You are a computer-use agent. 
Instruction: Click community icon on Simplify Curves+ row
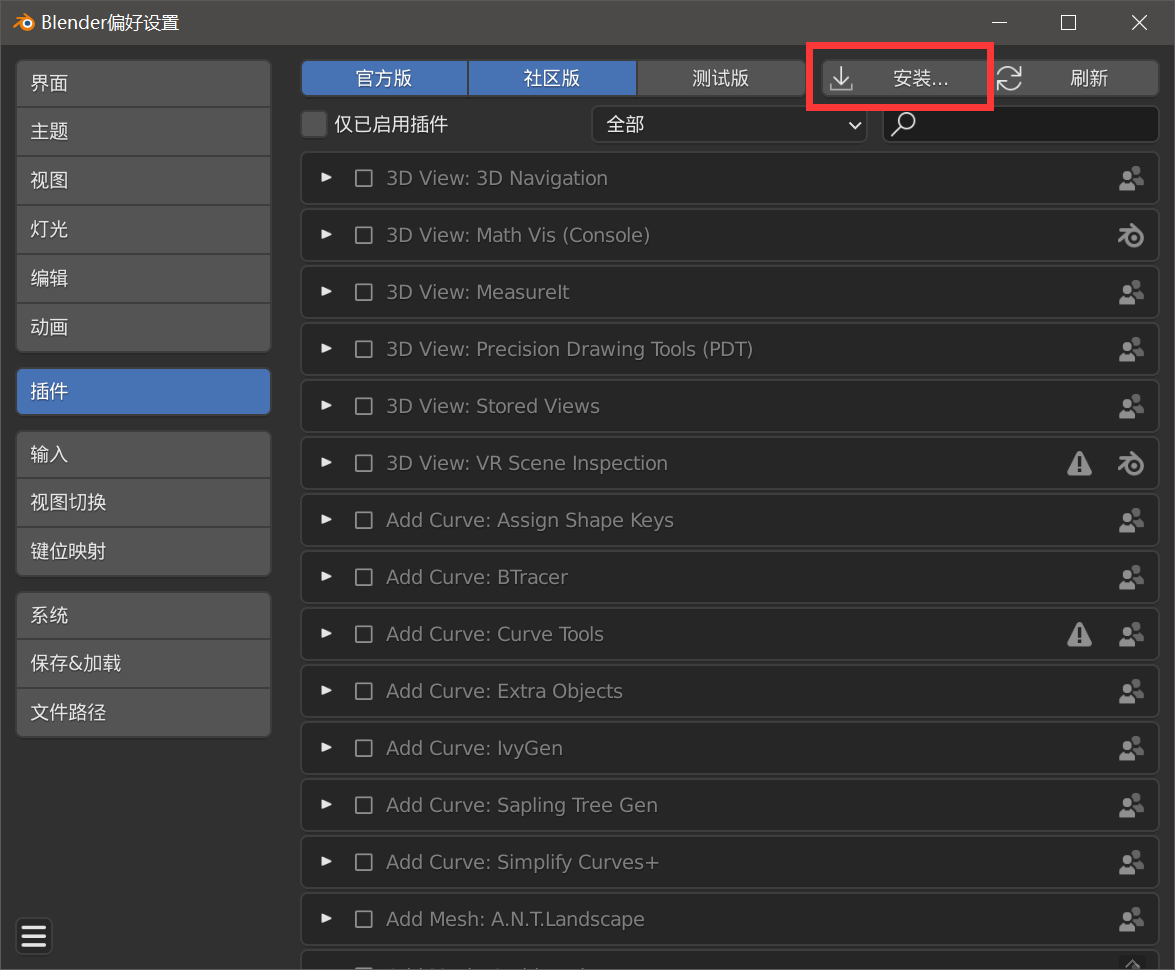(x=1131, y=862)
